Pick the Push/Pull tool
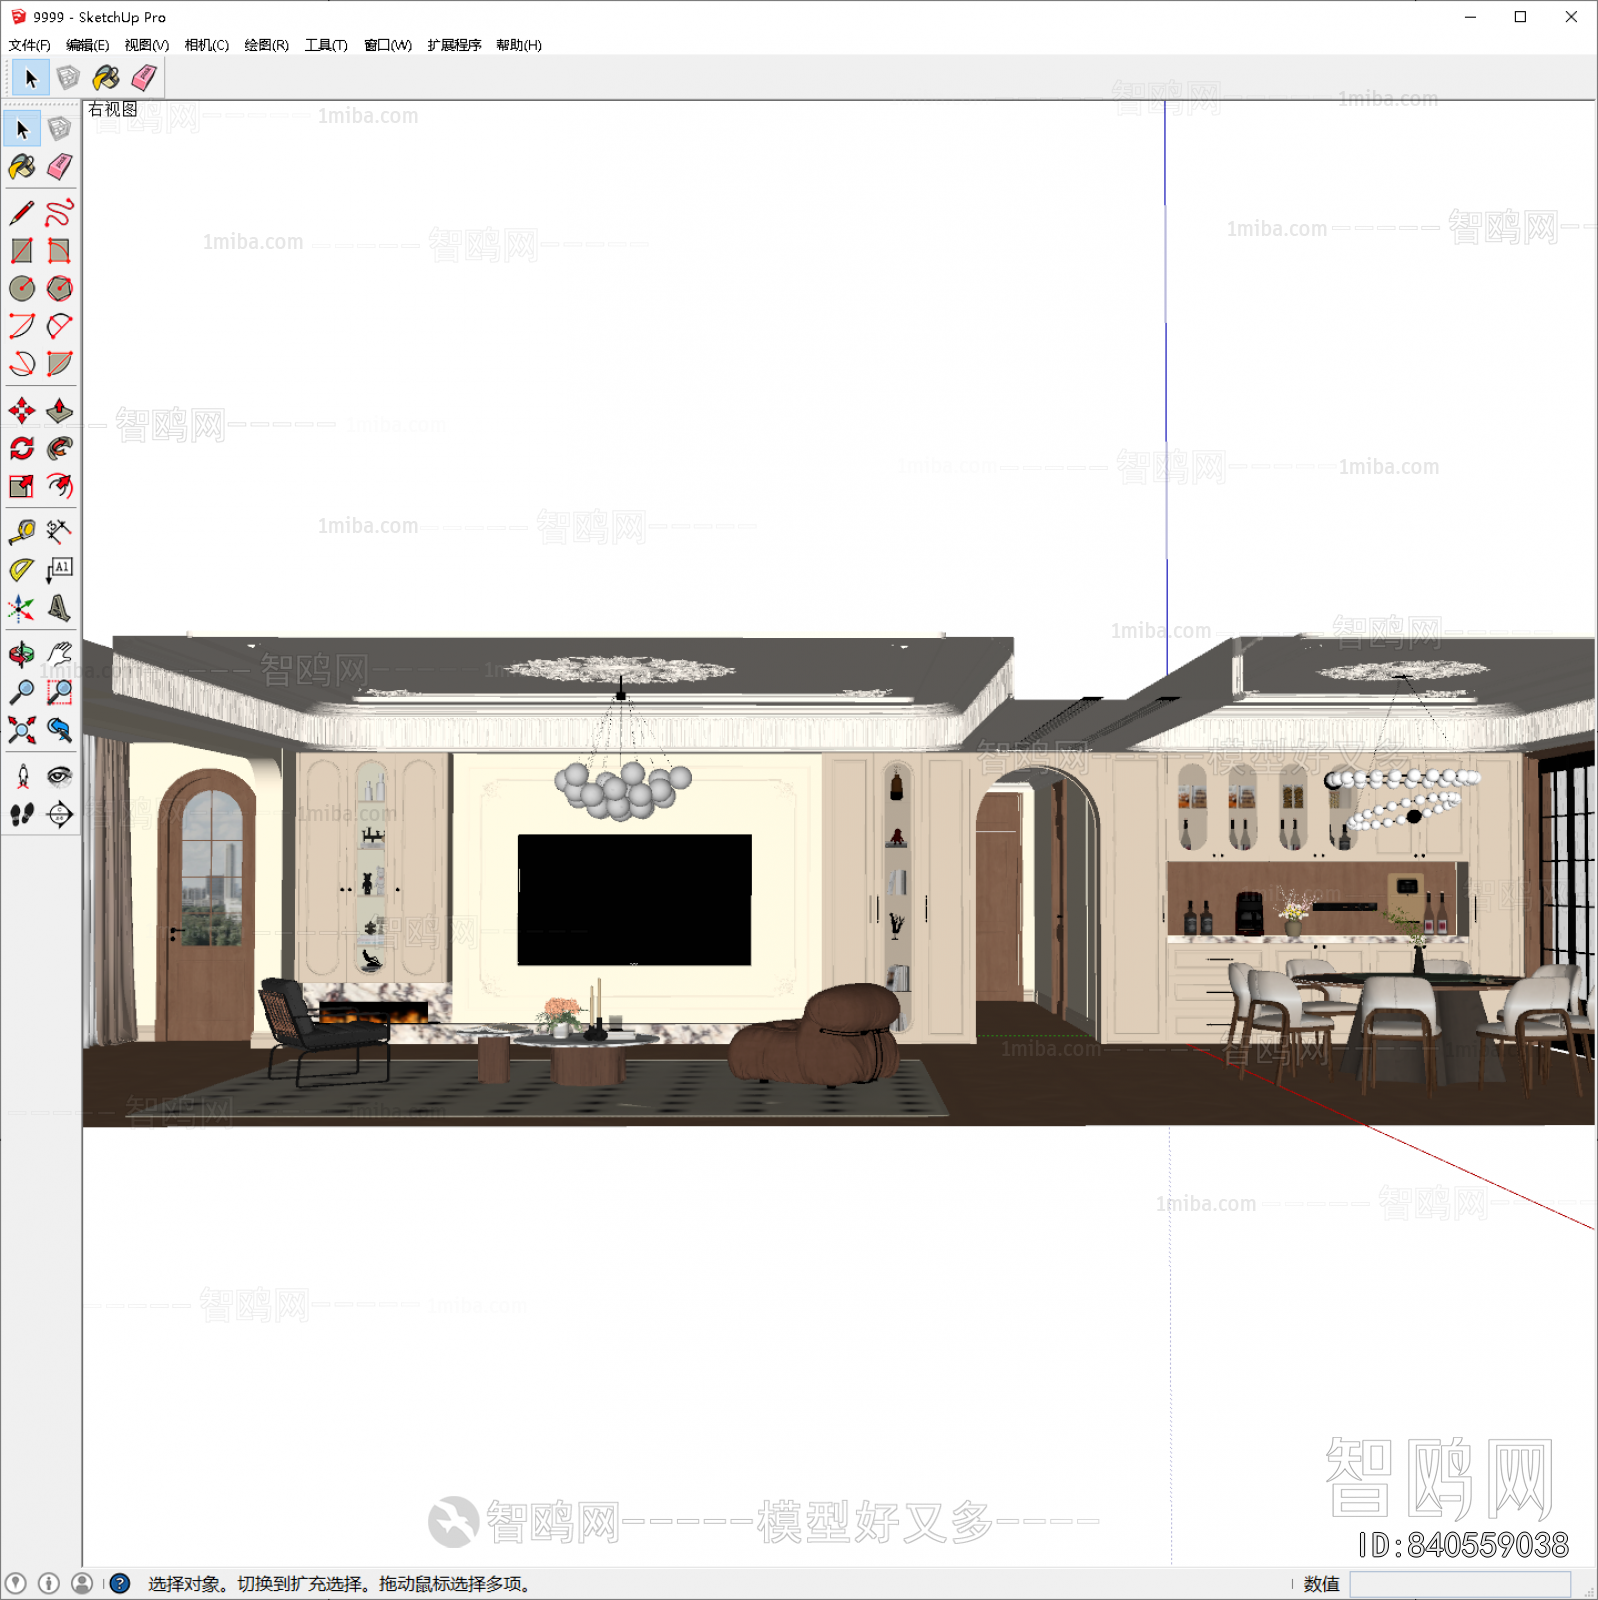The height and width of the screenshot is (1600, 1598). (60, 411)
